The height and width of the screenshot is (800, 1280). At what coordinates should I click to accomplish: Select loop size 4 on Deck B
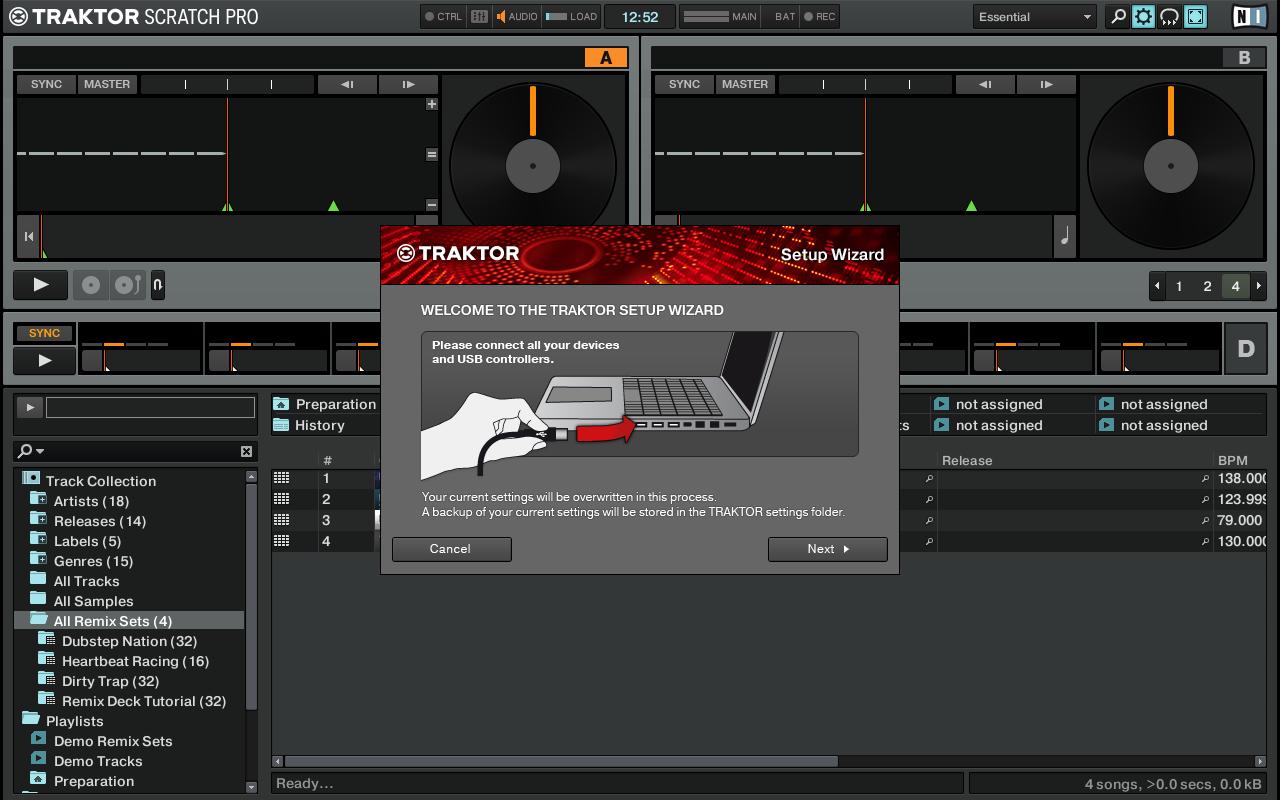pos(1235,286)
